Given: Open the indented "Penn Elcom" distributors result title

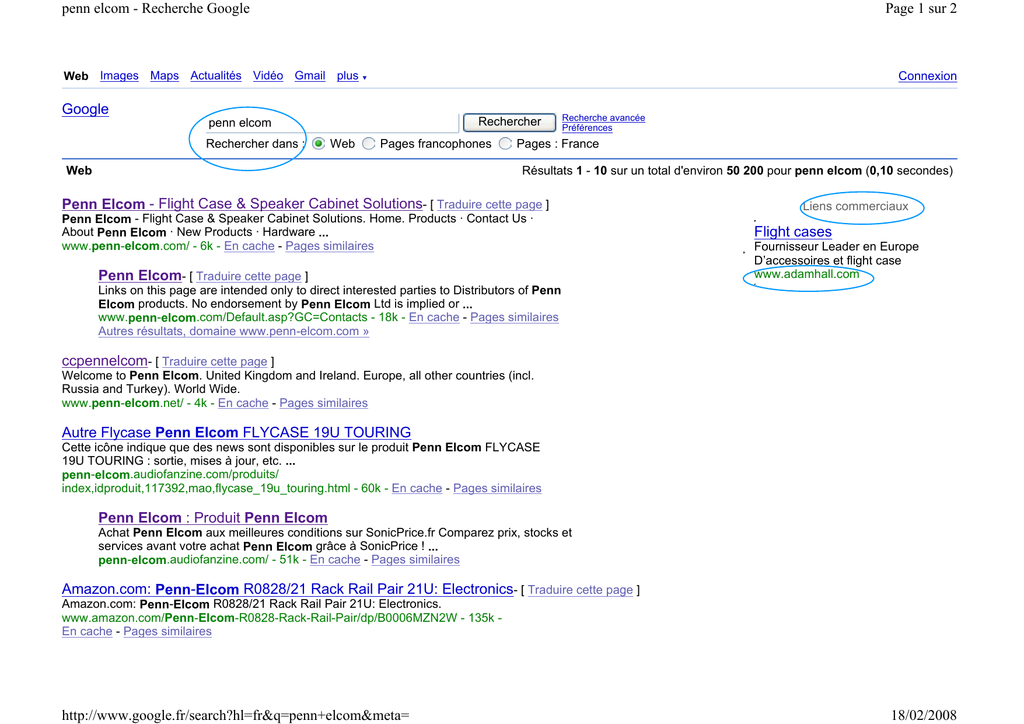Looking at the screenshot, I should tap(140, 275).
